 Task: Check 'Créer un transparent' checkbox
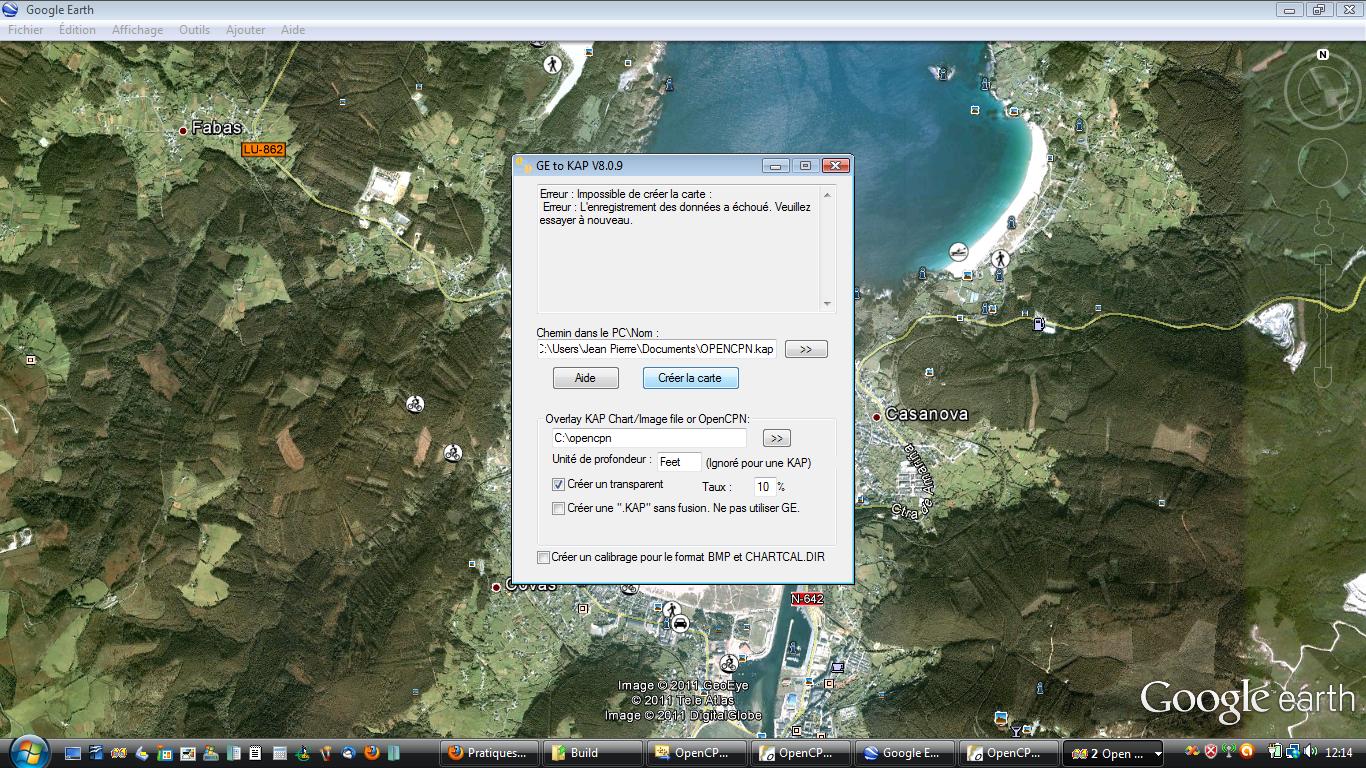tap(558, 484)
